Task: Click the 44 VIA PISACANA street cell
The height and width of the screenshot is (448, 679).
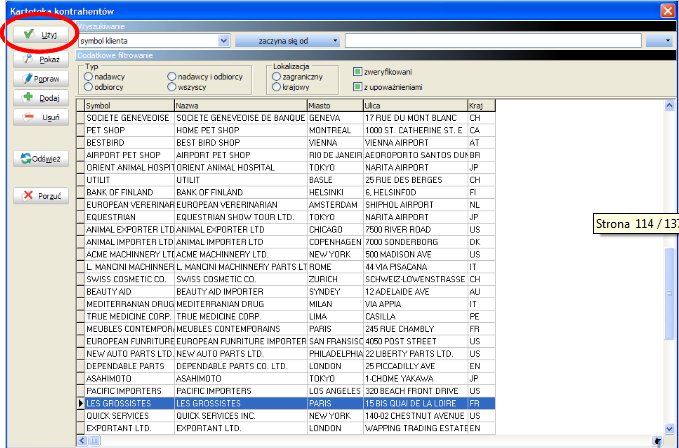Action: tap(415, 267)
